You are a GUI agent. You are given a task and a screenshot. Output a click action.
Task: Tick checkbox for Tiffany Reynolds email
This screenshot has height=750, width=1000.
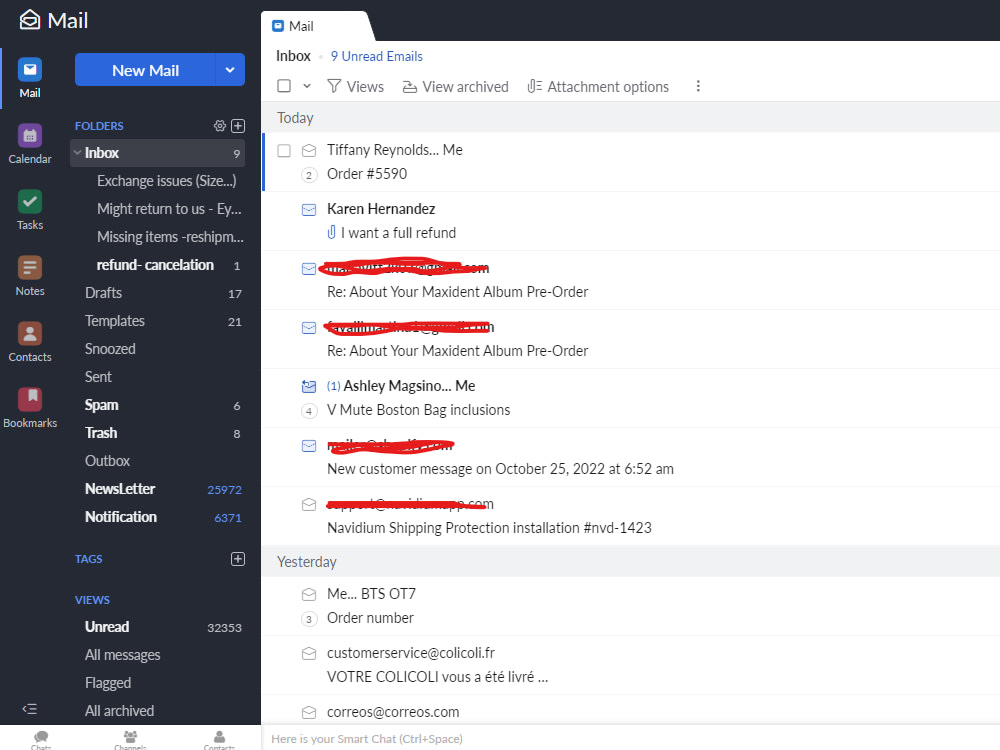284,151
